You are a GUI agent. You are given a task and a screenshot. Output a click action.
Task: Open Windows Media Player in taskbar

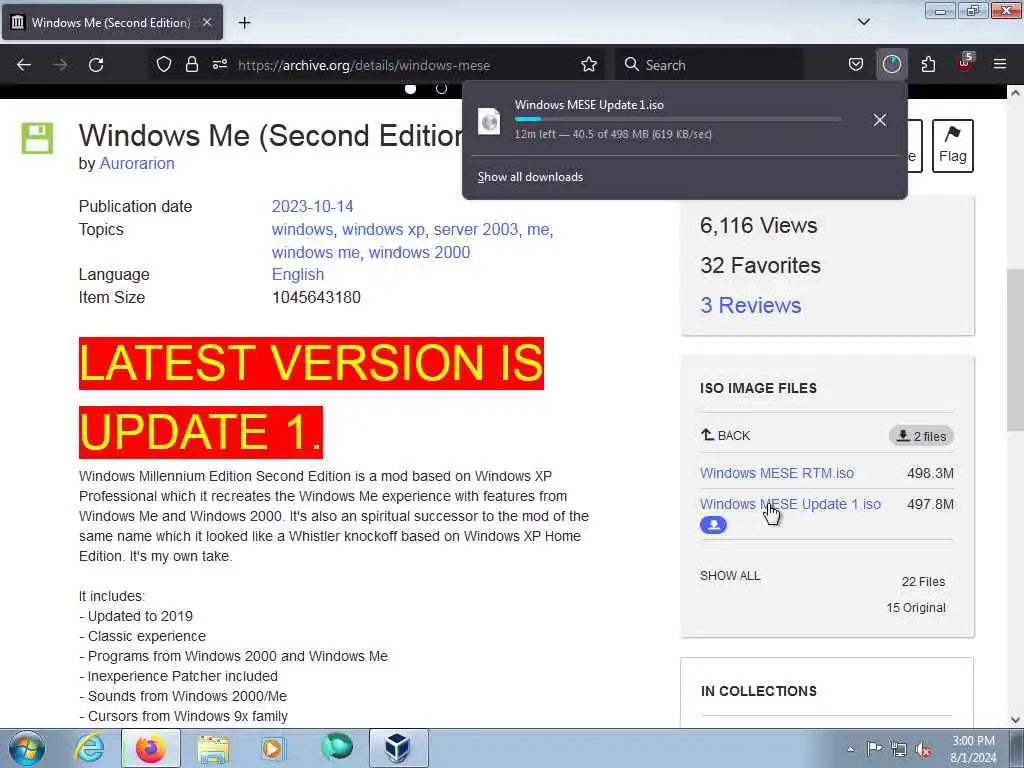[x=272, y=748]
